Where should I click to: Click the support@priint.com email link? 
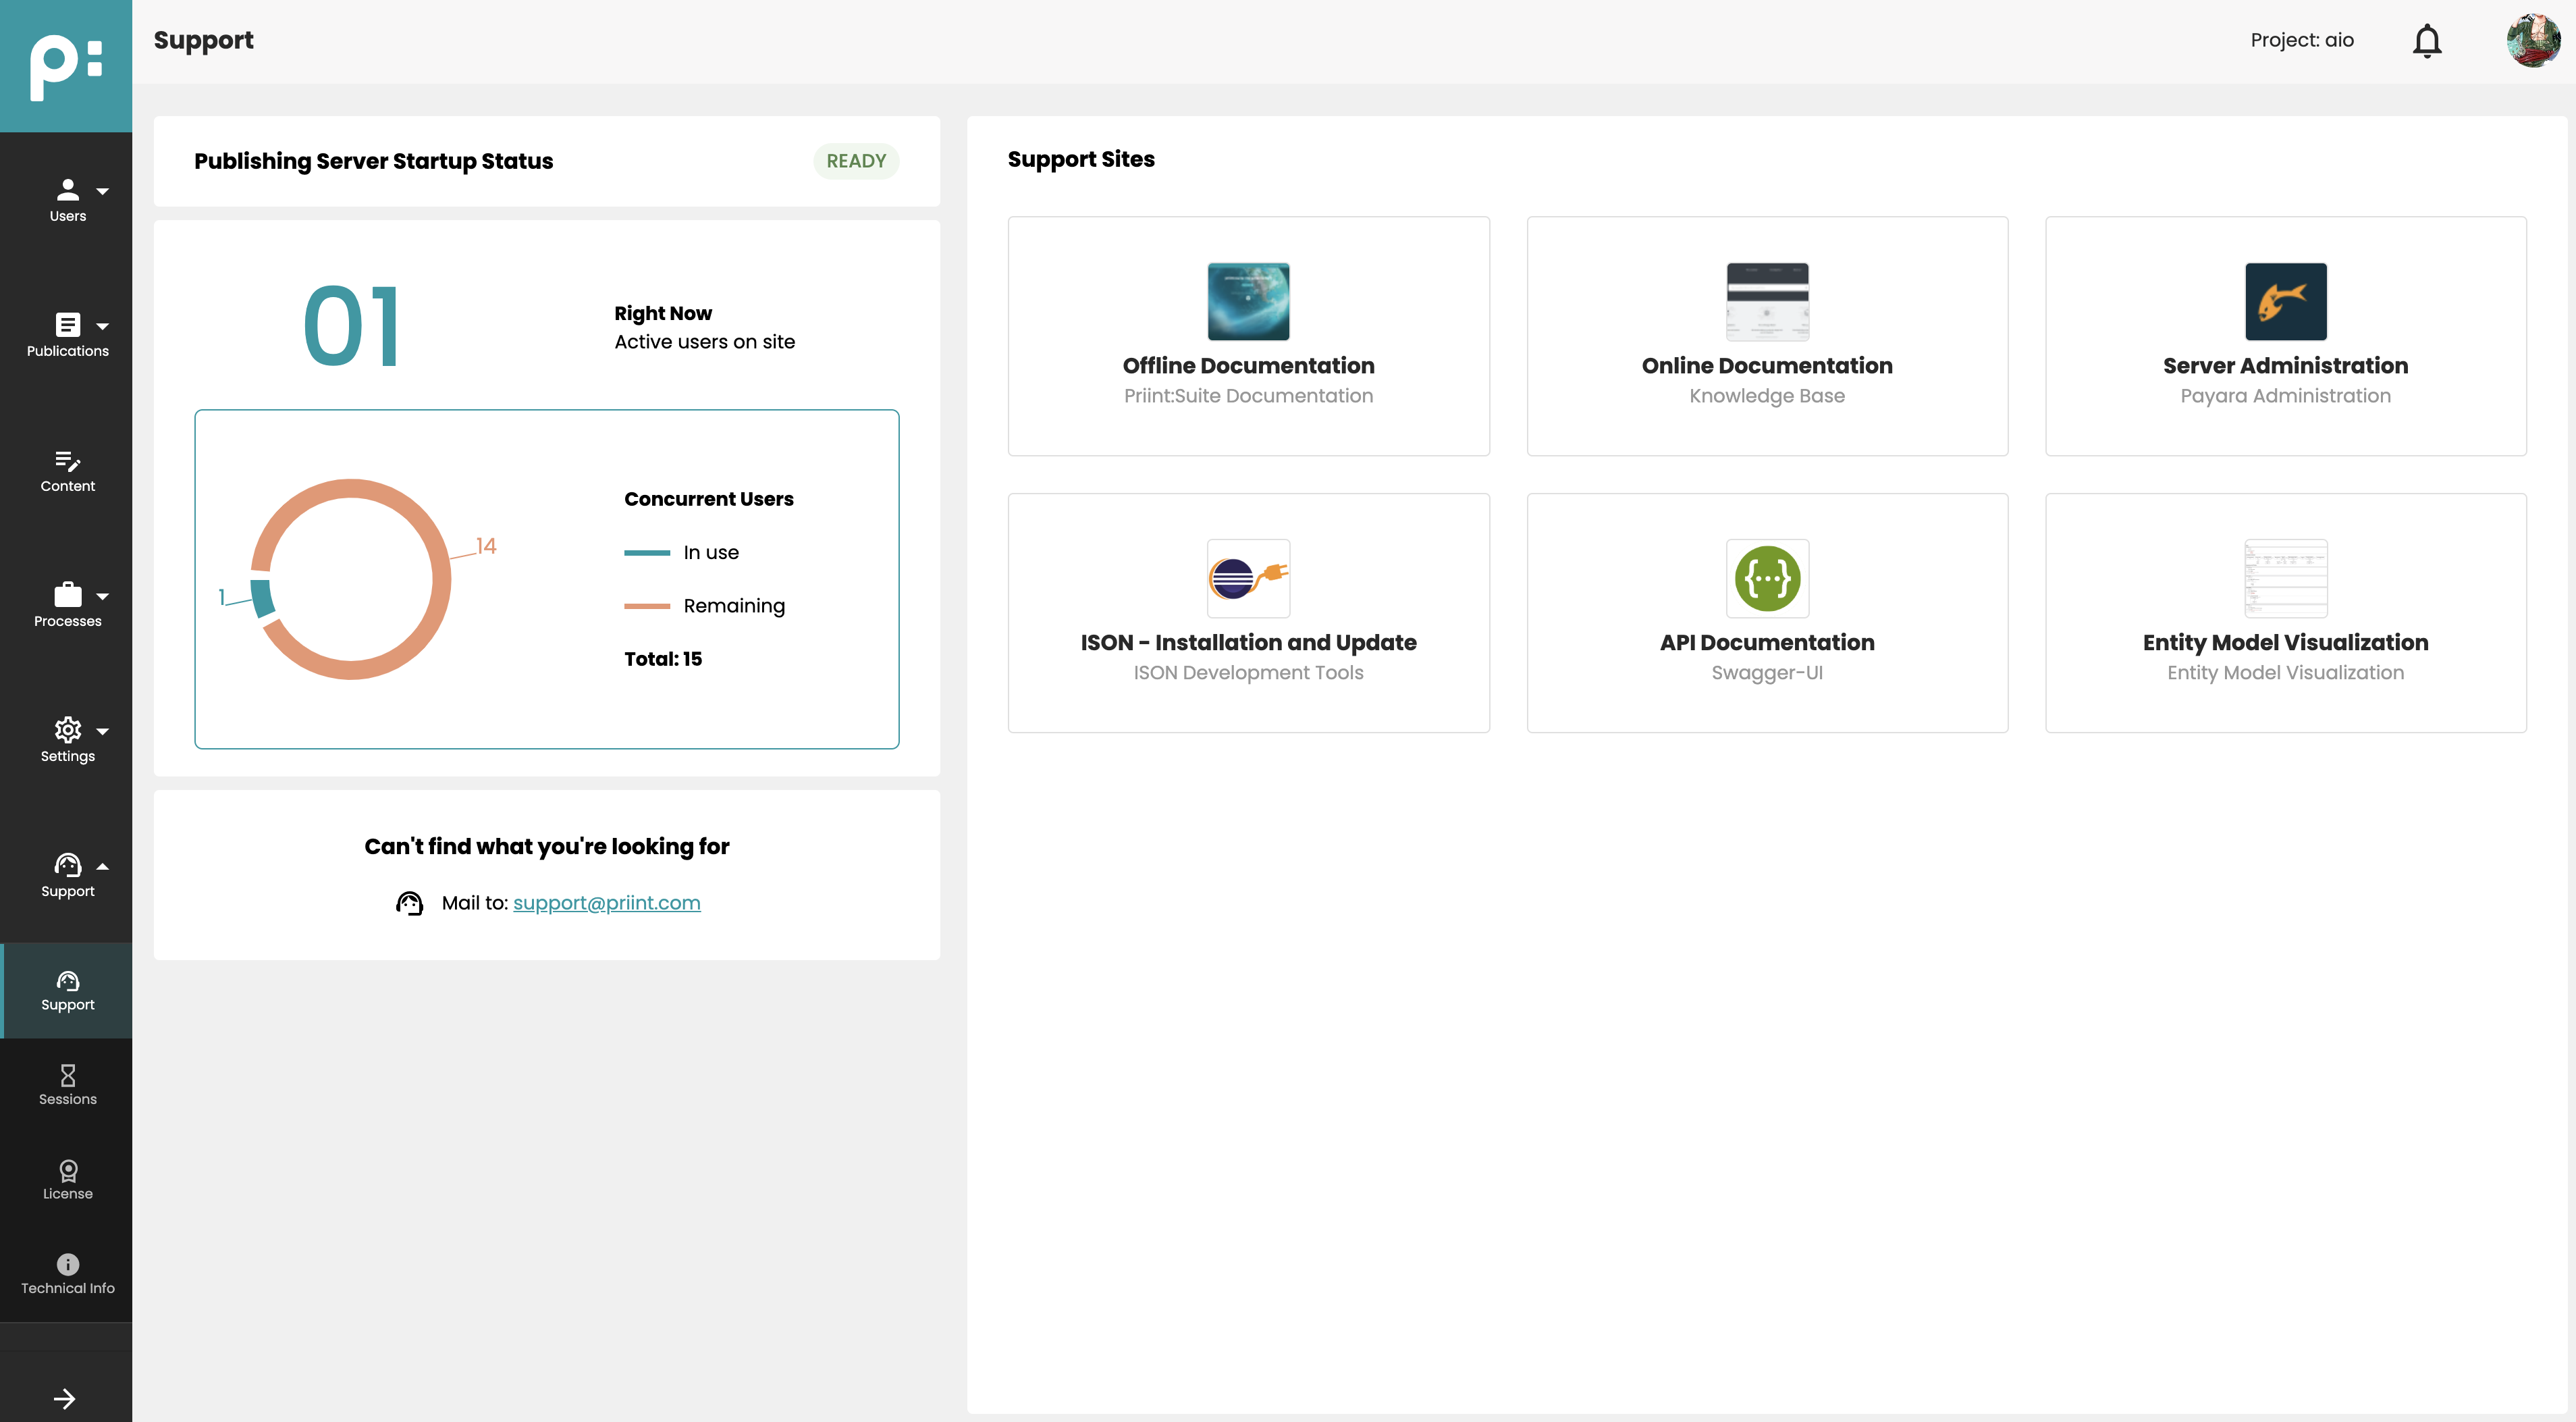point(606,902)
